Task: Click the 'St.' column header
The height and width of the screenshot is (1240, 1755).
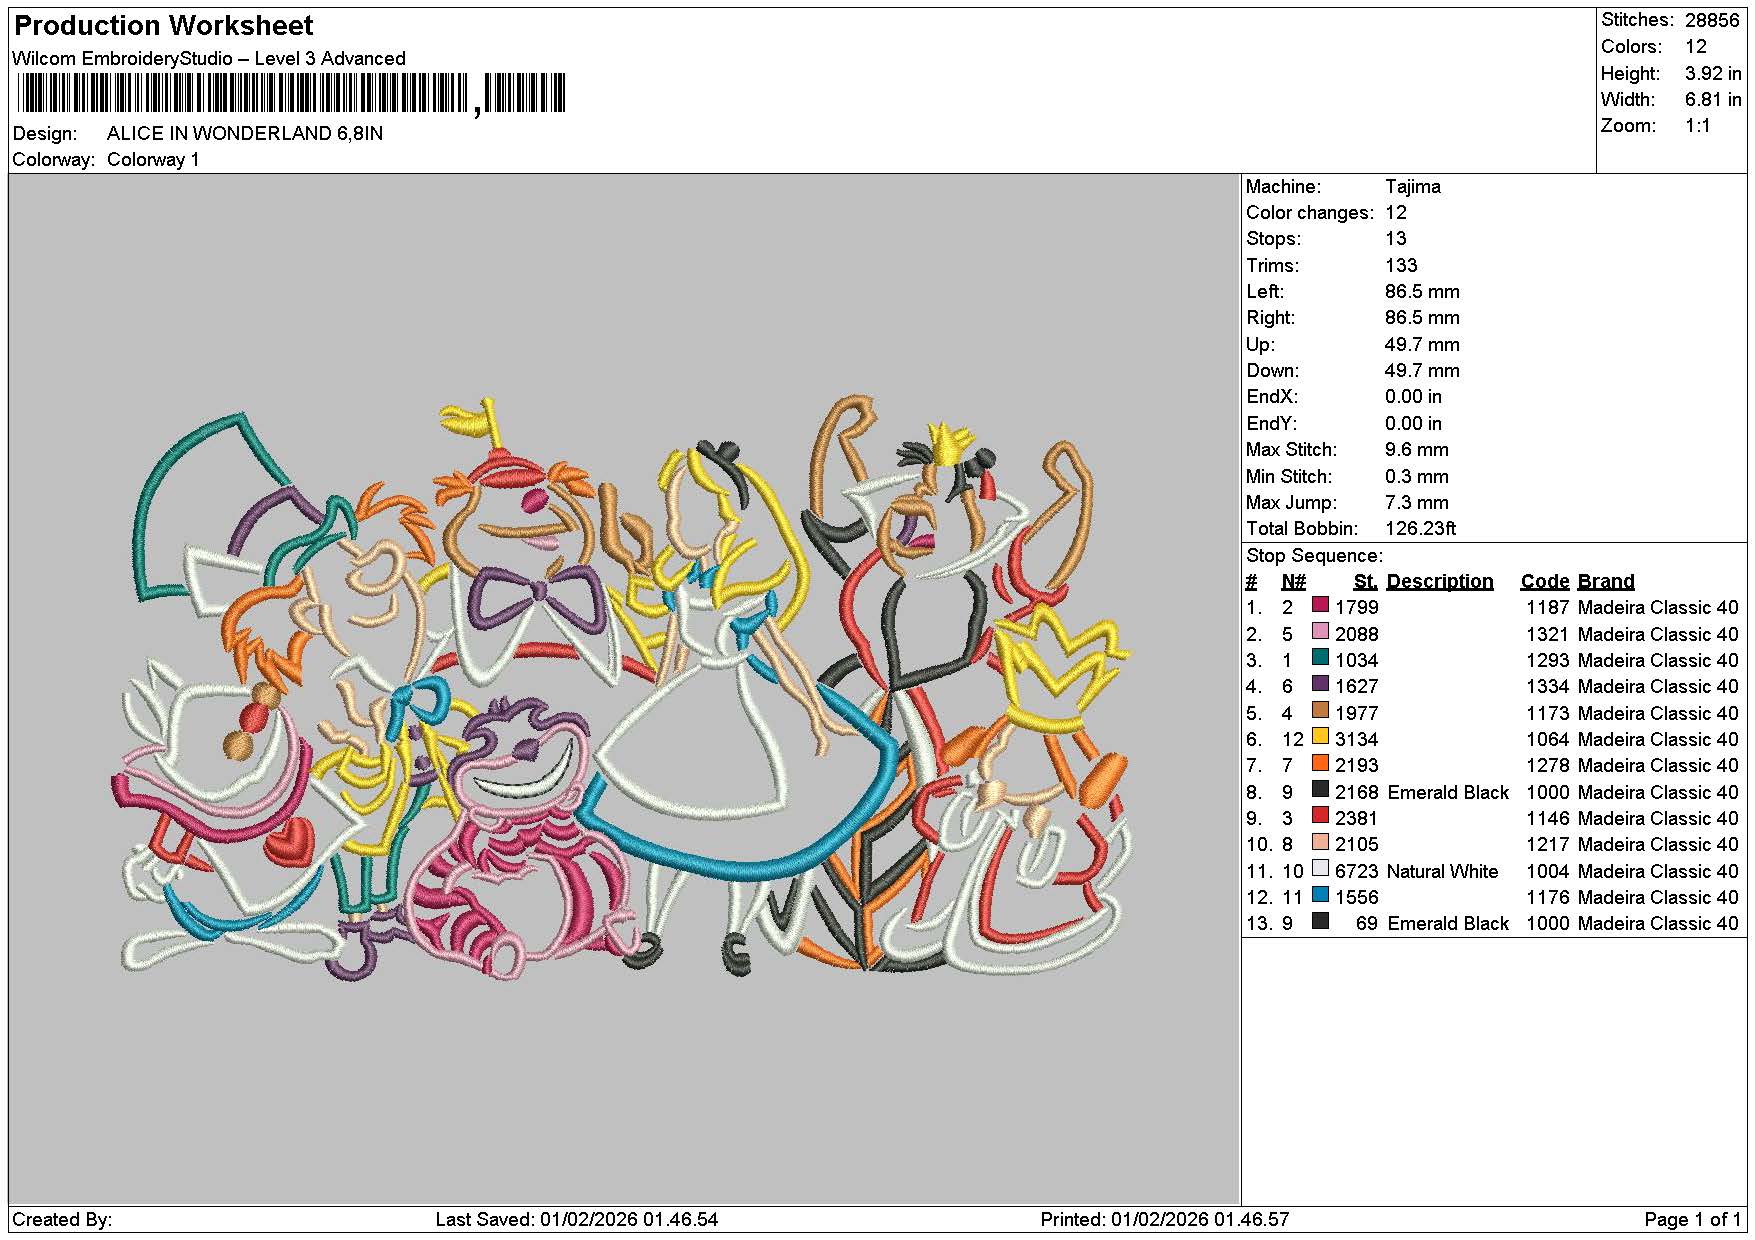Action: point(1365,582)
